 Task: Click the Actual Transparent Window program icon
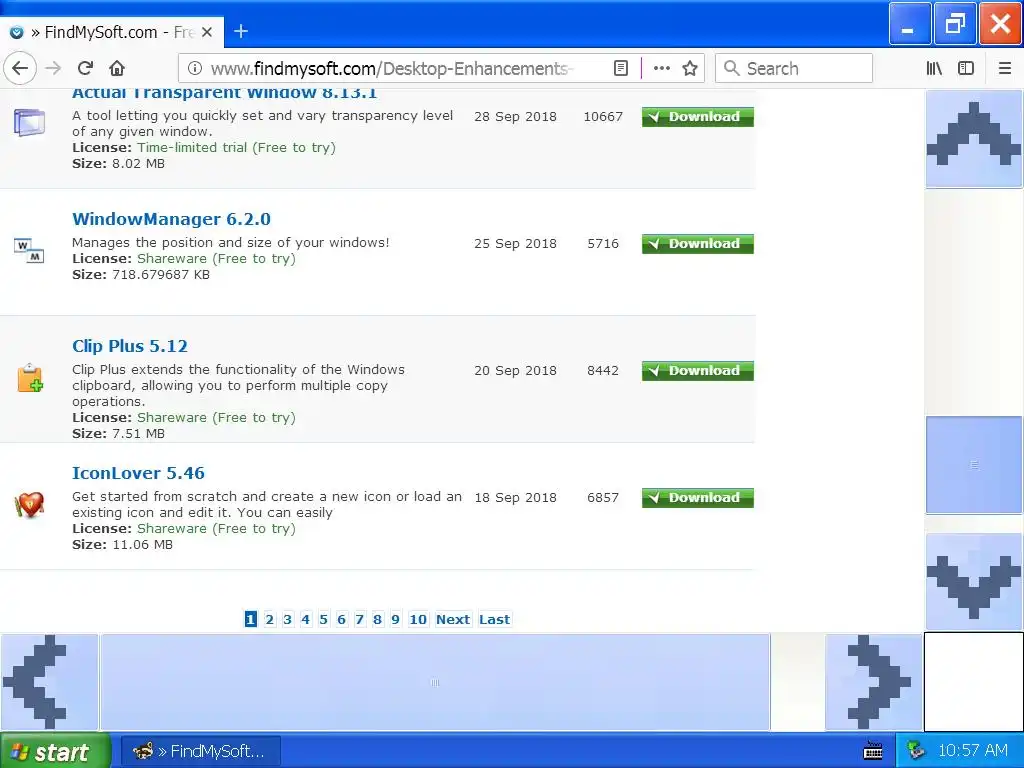point(29,122)
